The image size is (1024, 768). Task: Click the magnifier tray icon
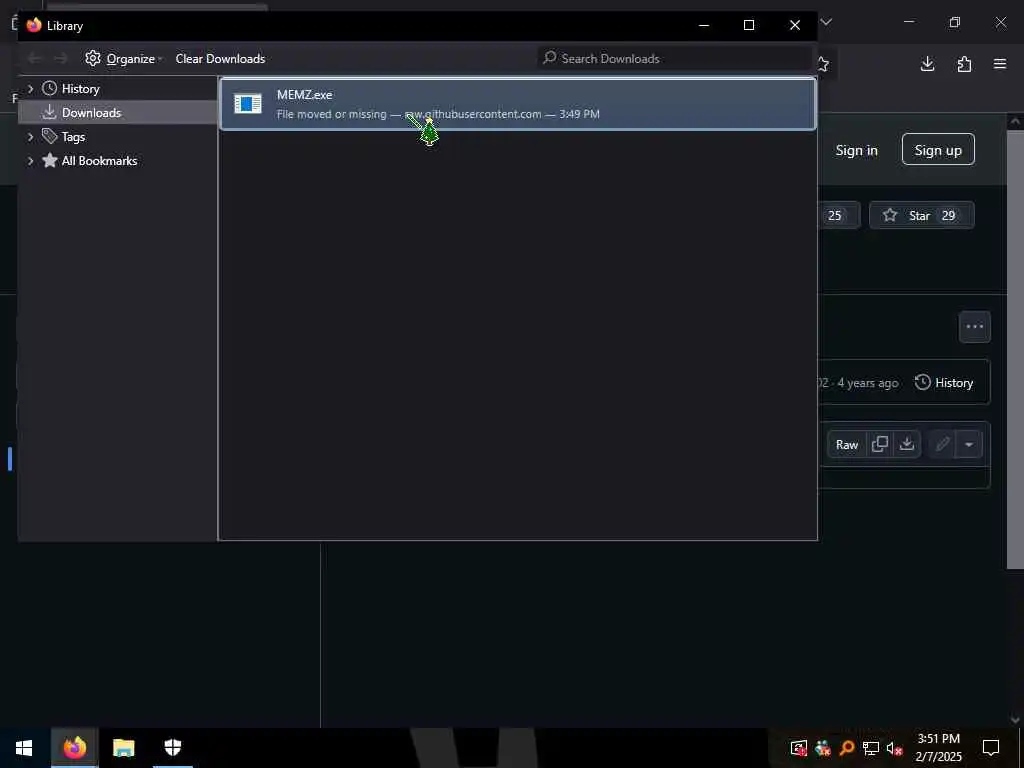click(x=846, y=748)
